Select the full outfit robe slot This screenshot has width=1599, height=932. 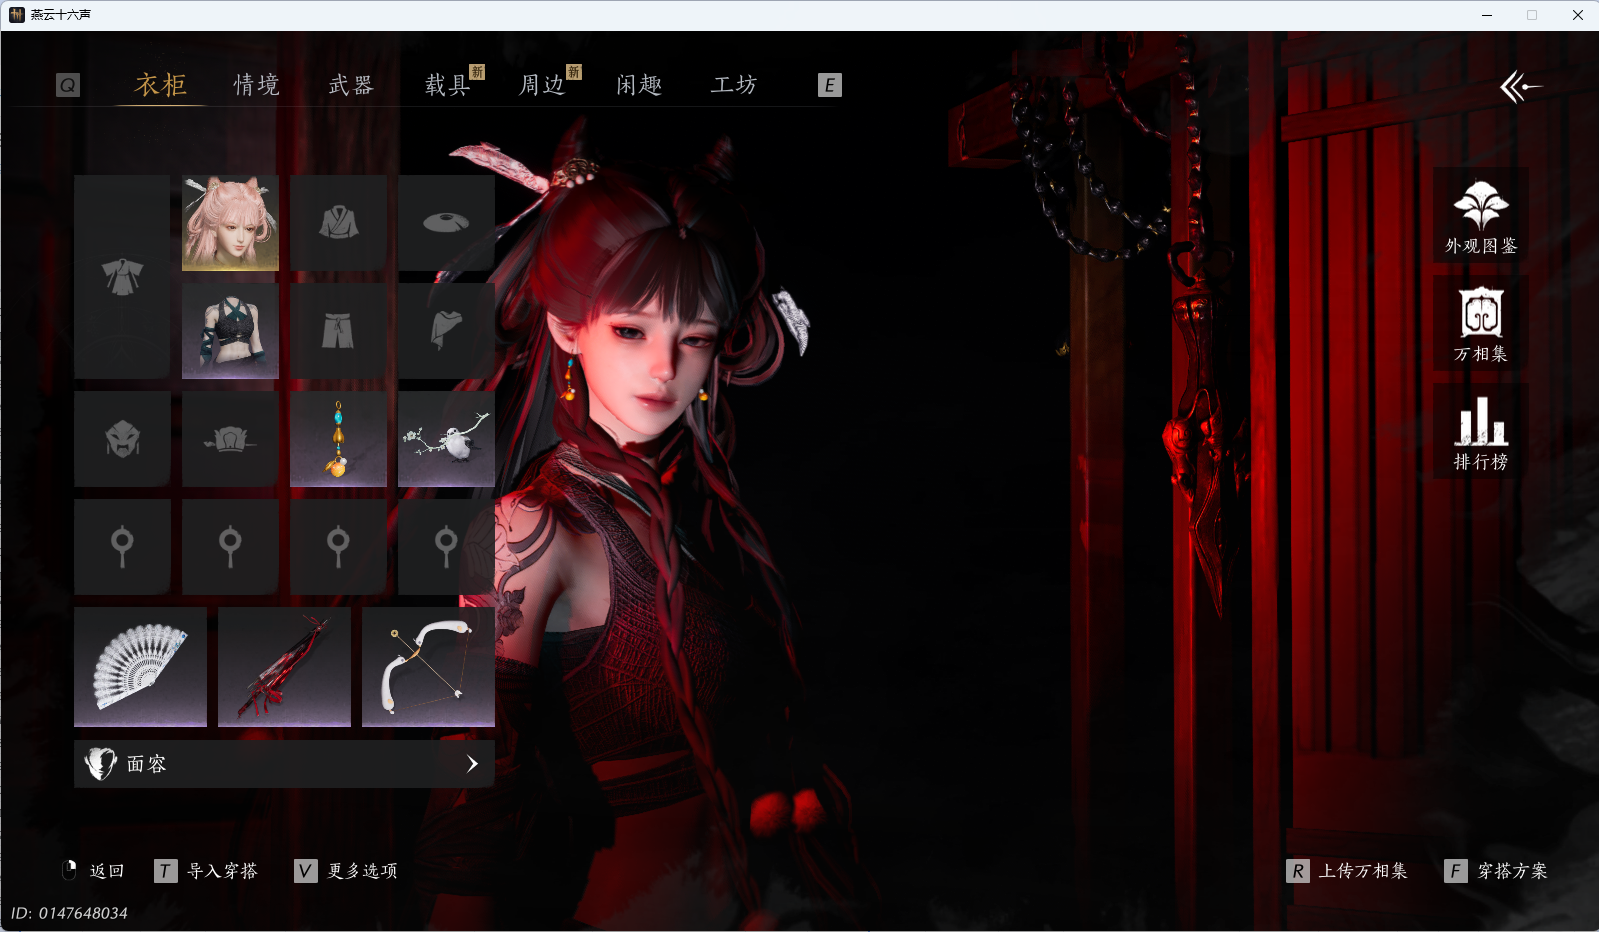point(122,277)
